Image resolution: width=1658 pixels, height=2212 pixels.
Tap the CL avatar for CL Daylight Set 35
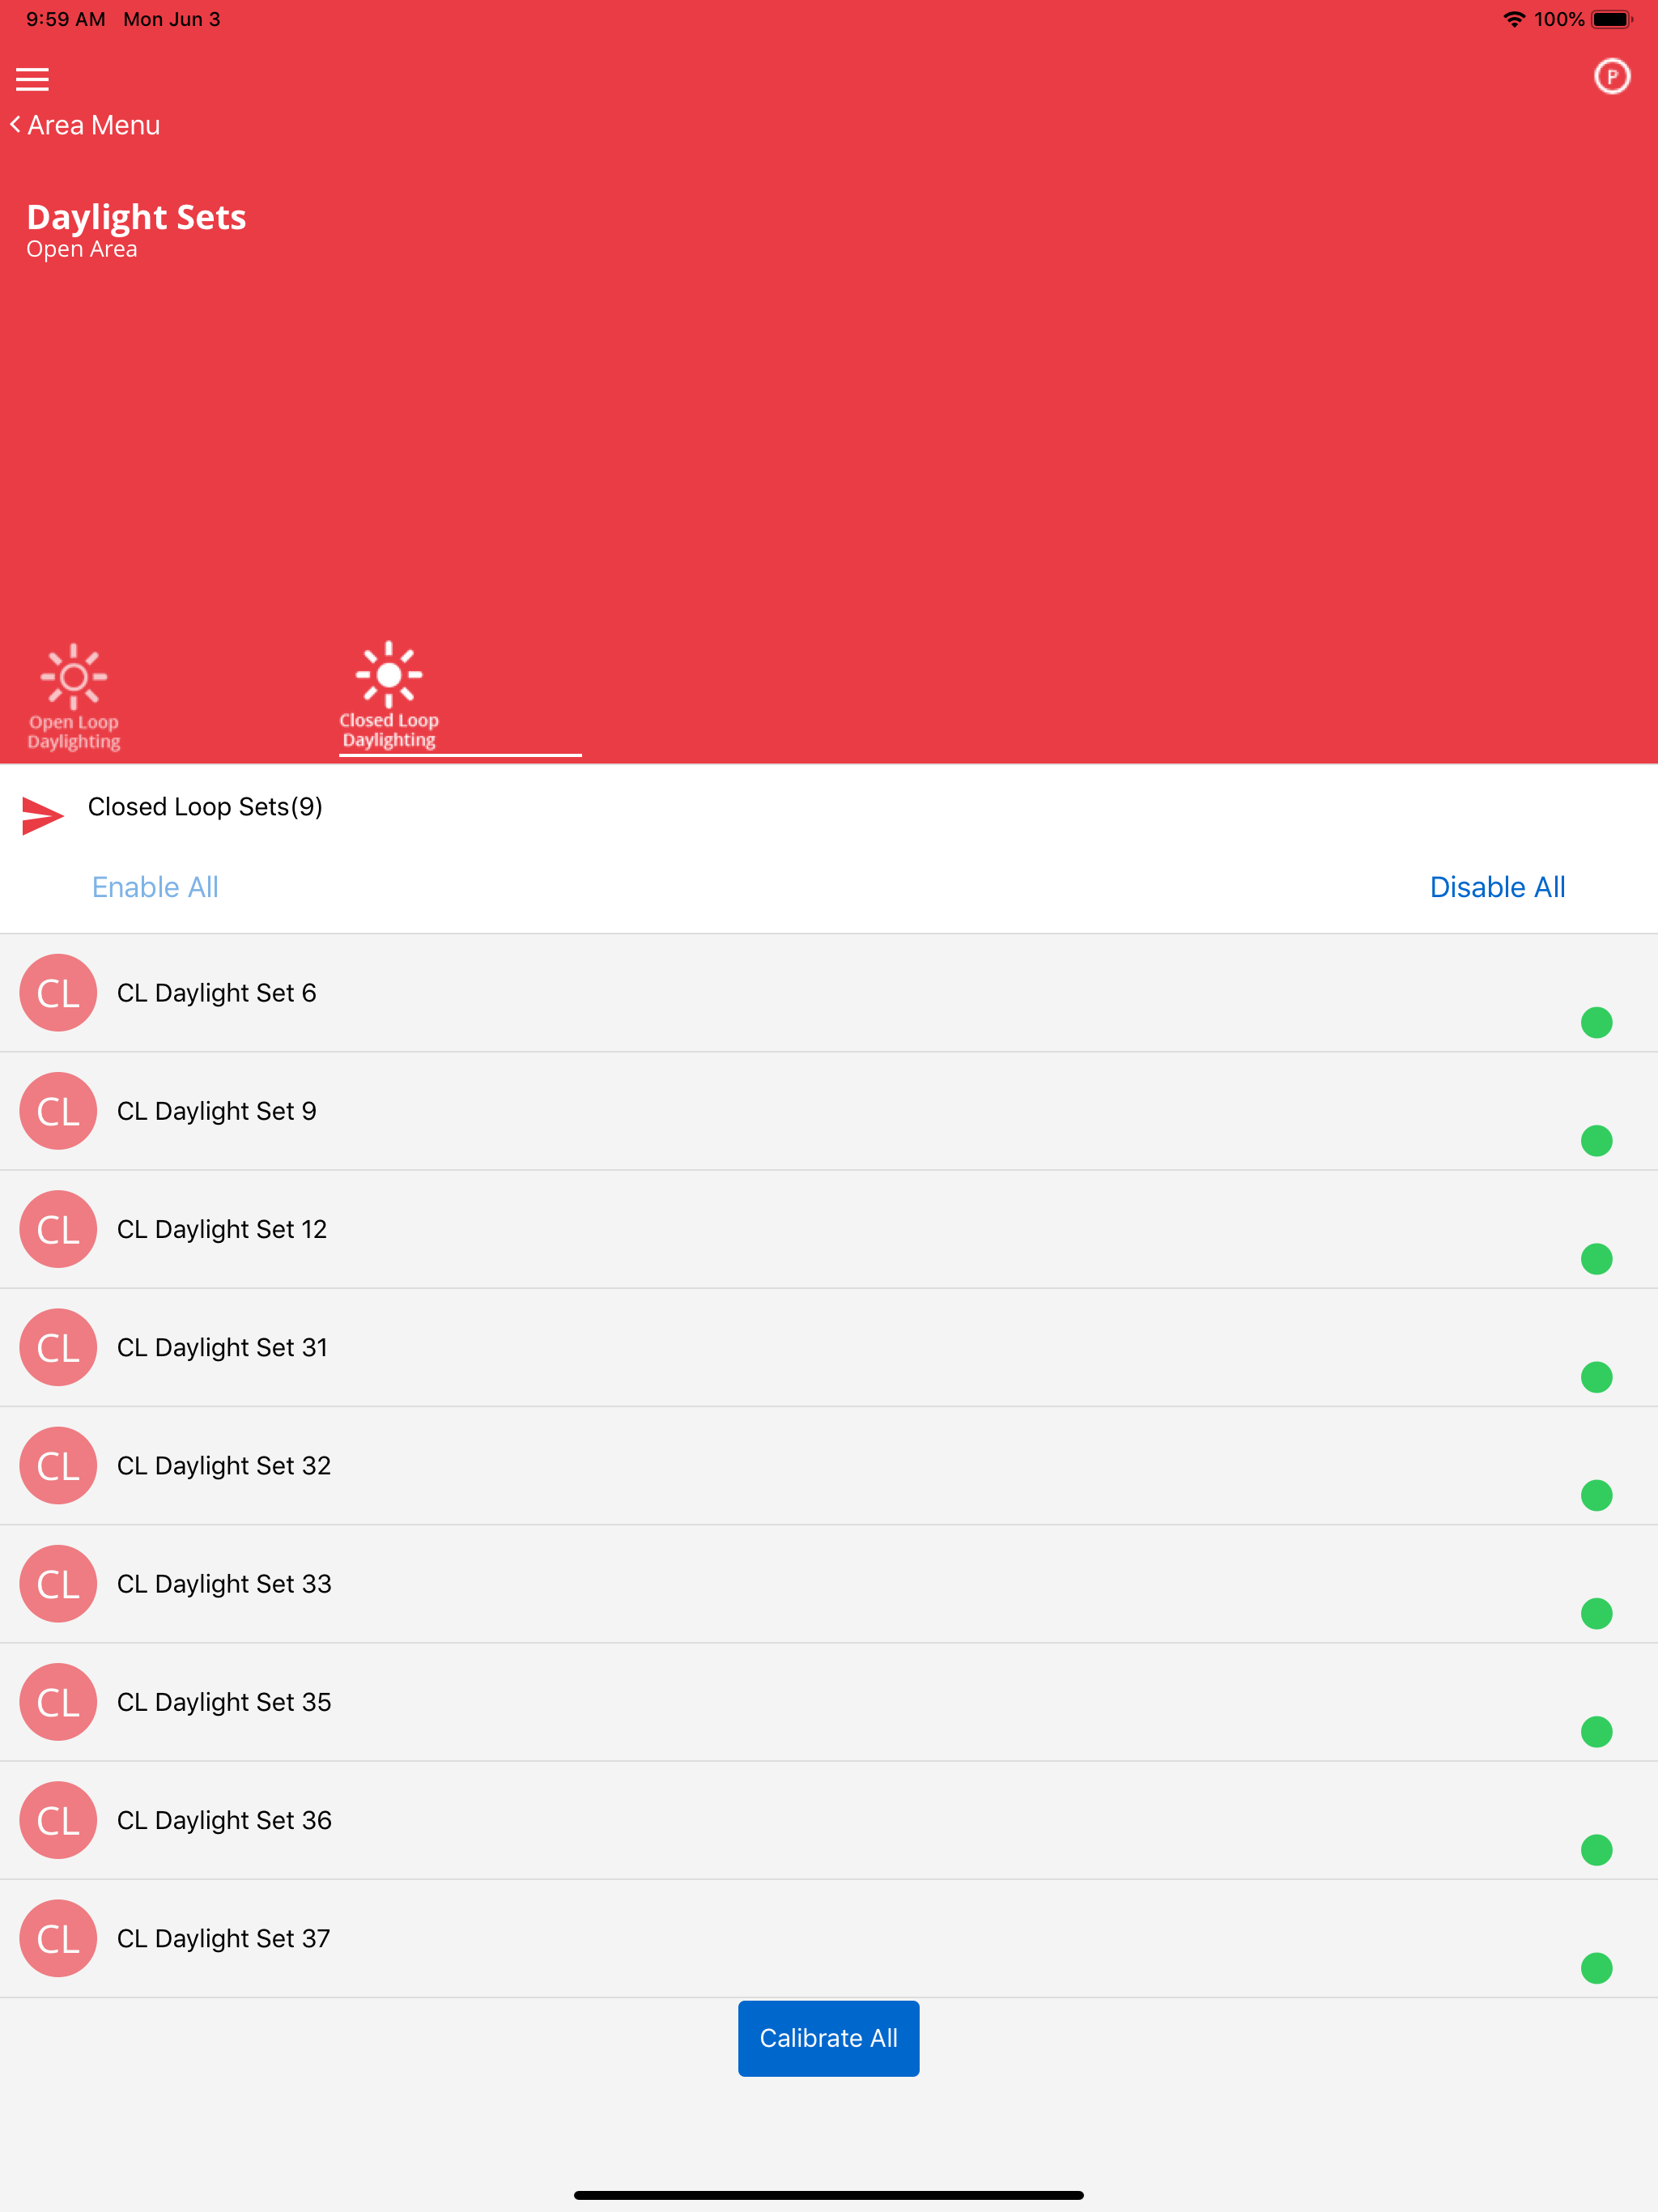(x=57, y=1702)
